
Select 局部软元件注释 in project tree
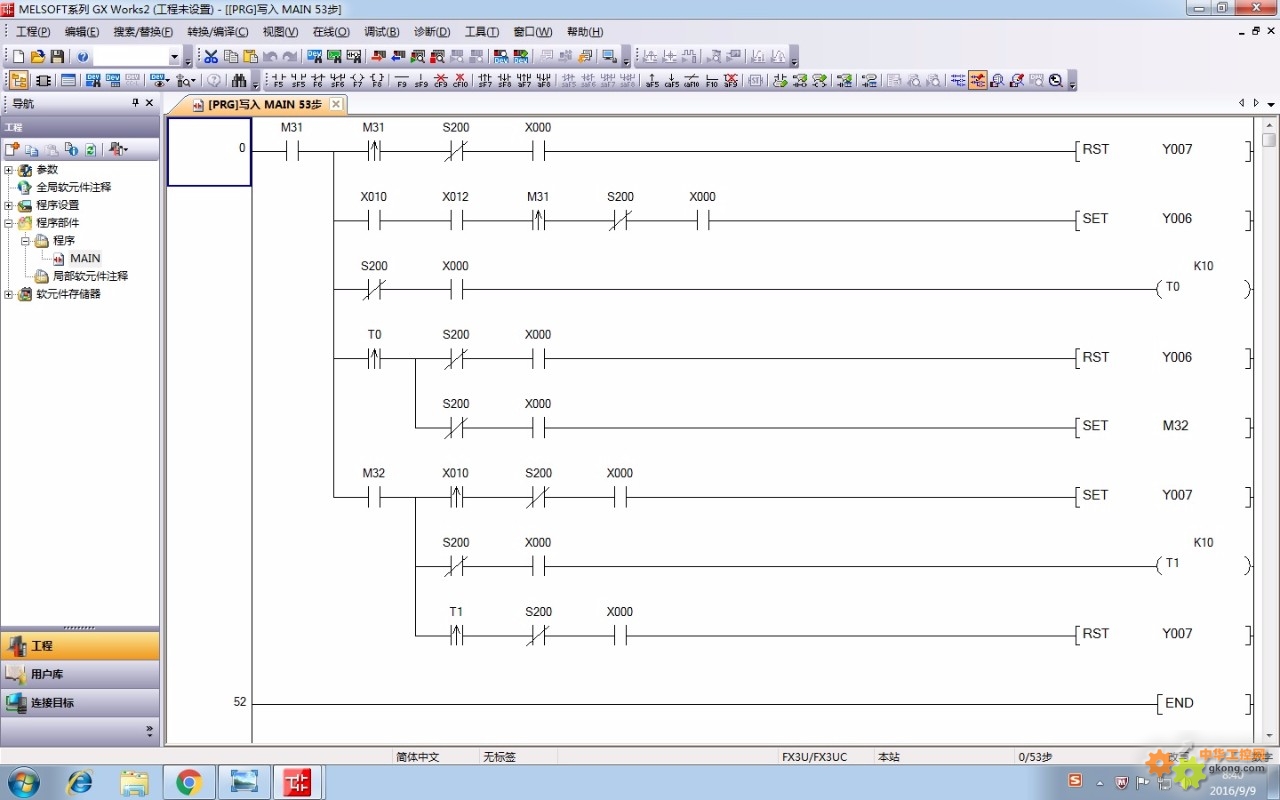[x=90, y=276]
